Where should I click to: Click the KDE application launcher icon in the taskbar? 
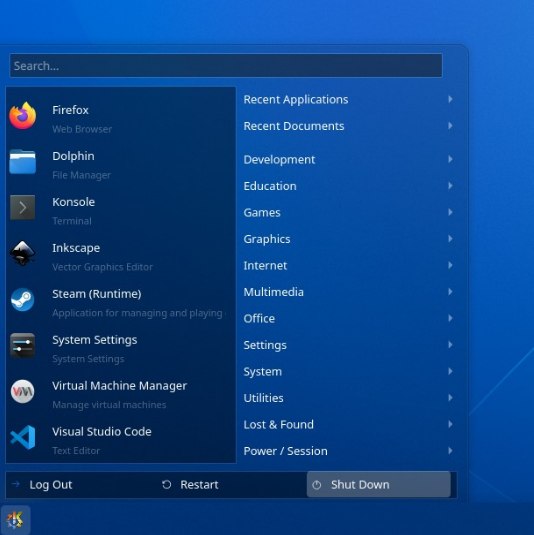click(x=15, y=520)
